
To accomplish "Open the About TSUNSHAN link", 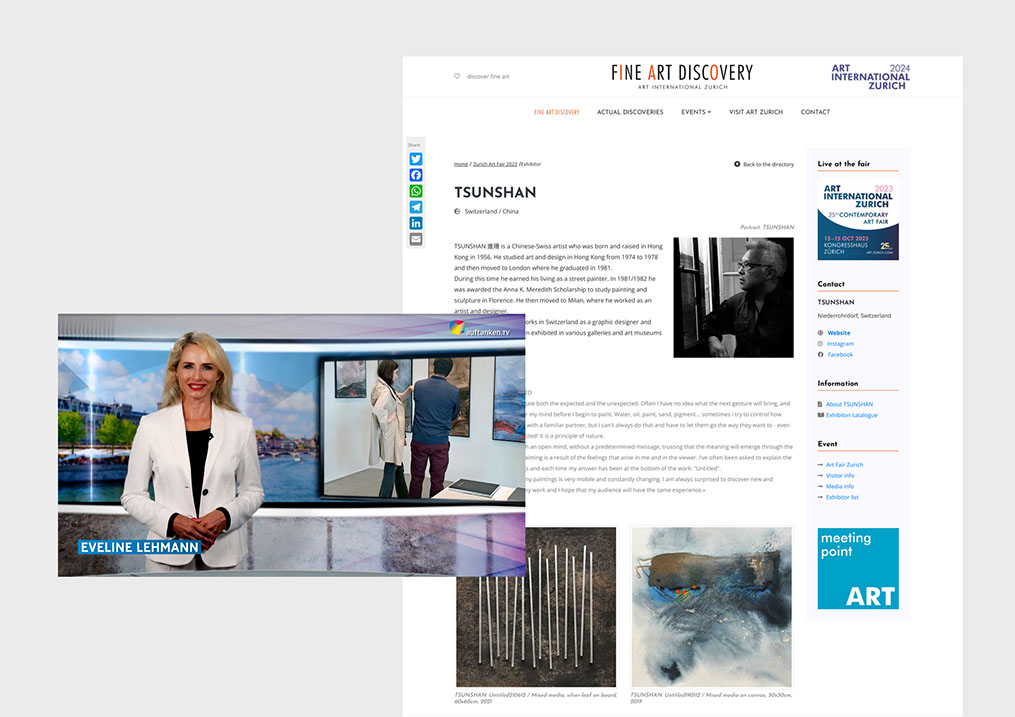I will click(849, 404).
